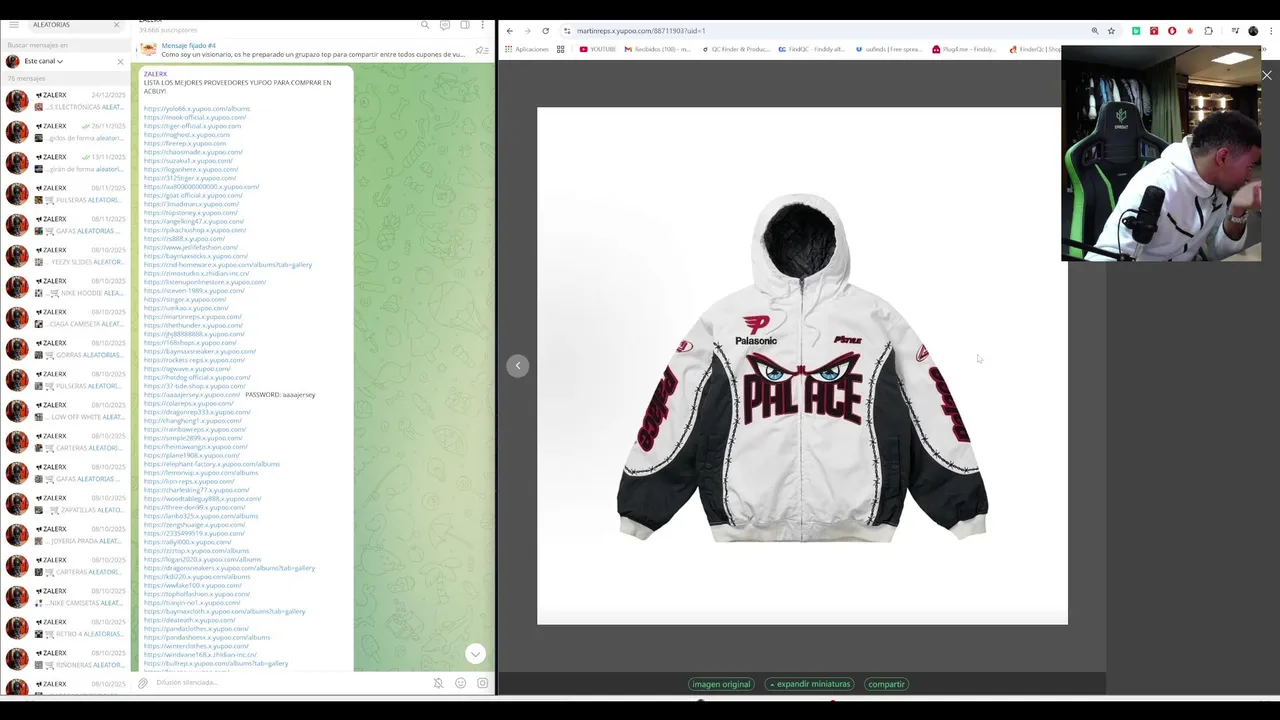
Task: Open the YOUTUBE bookmark
Action: [598, 49]
